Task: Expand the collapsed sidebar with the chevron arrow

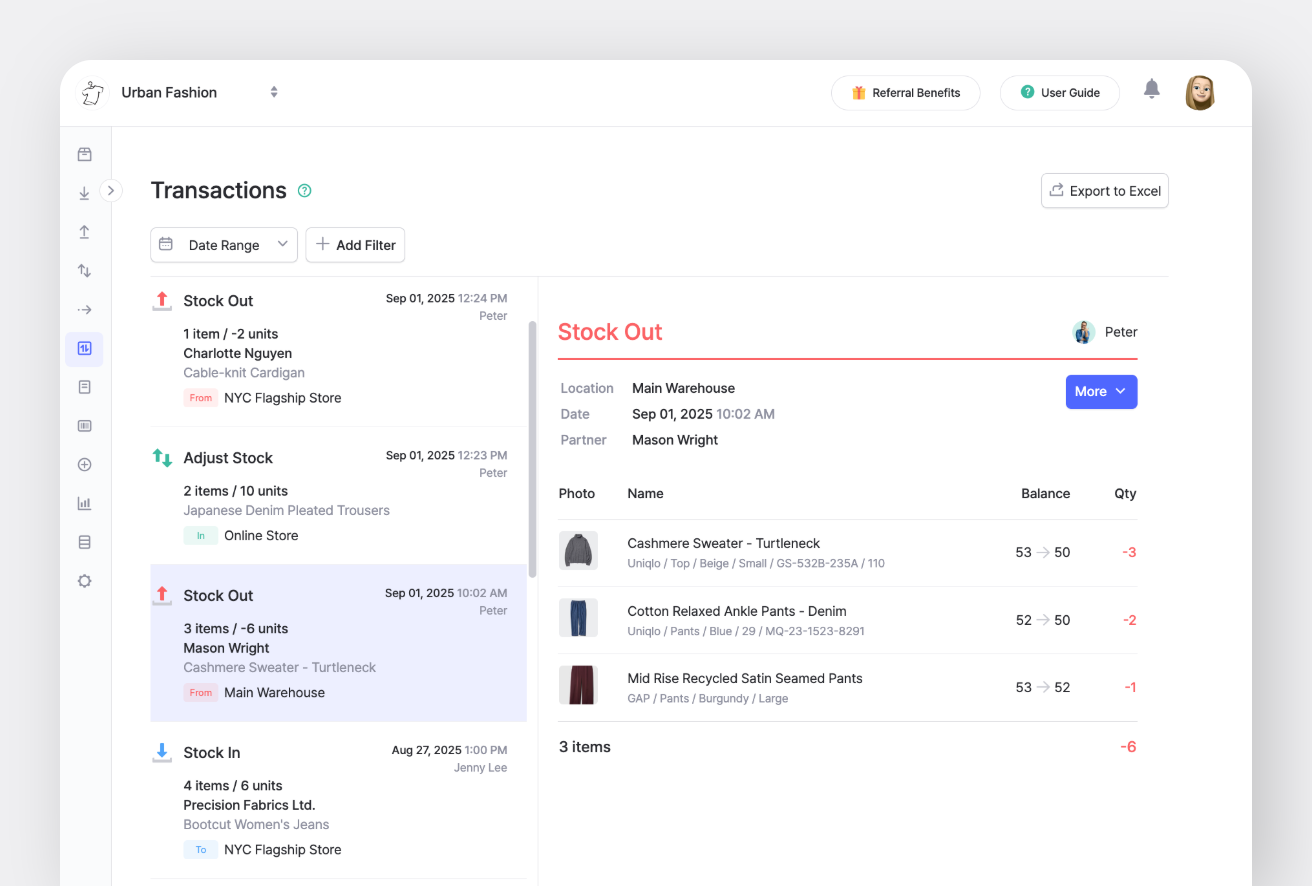Action: click(110, 190)
